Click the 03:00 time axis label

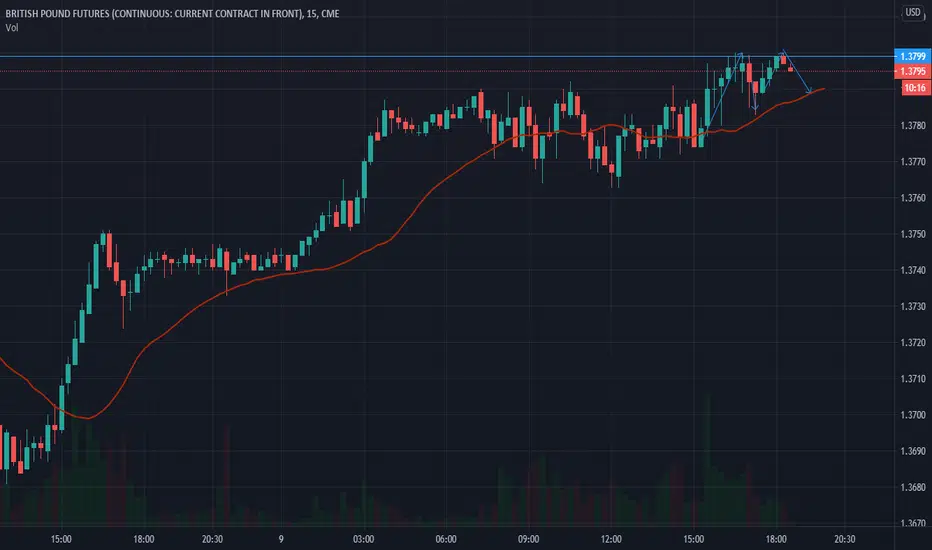364,539
